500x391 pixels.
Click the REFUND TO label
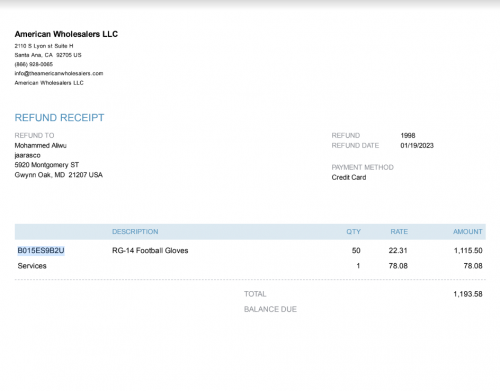tap(34, 135)
